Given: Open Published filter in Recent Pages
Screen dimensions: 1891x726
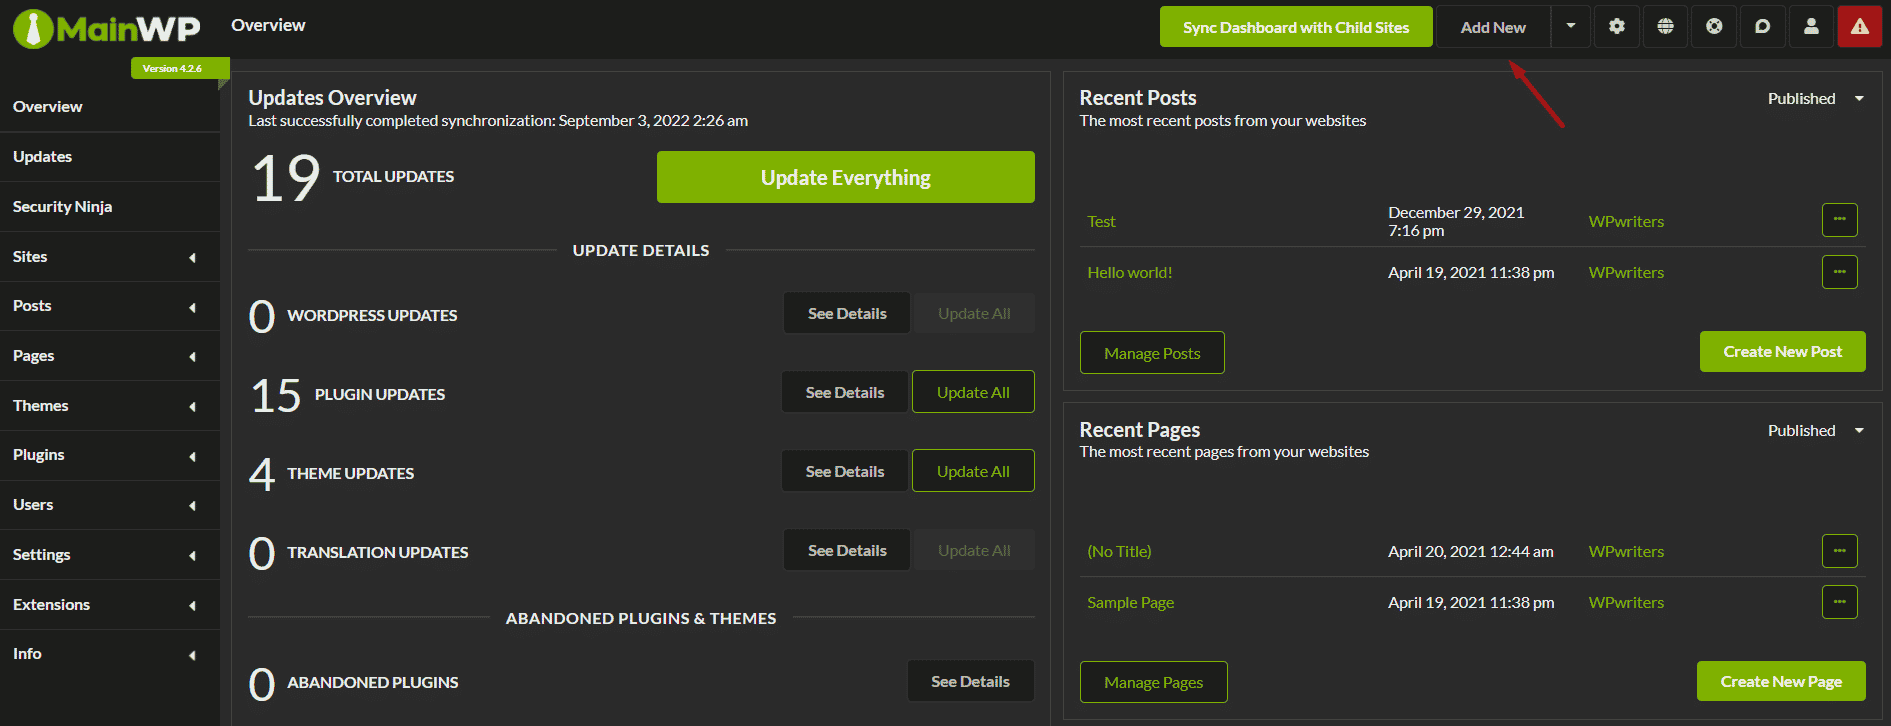Looking at the screenshot, I should [1815, 430].
